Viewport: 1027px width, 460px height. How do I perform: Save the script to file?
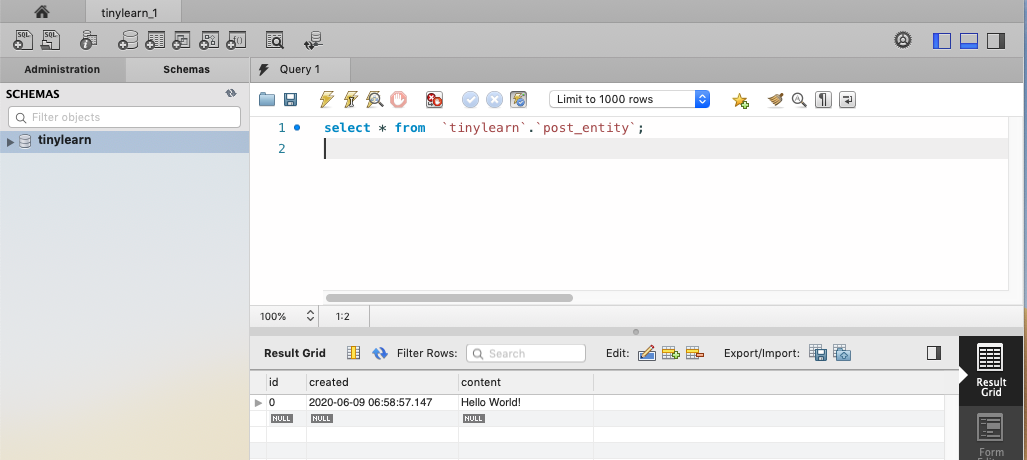(x=290, y=100)
